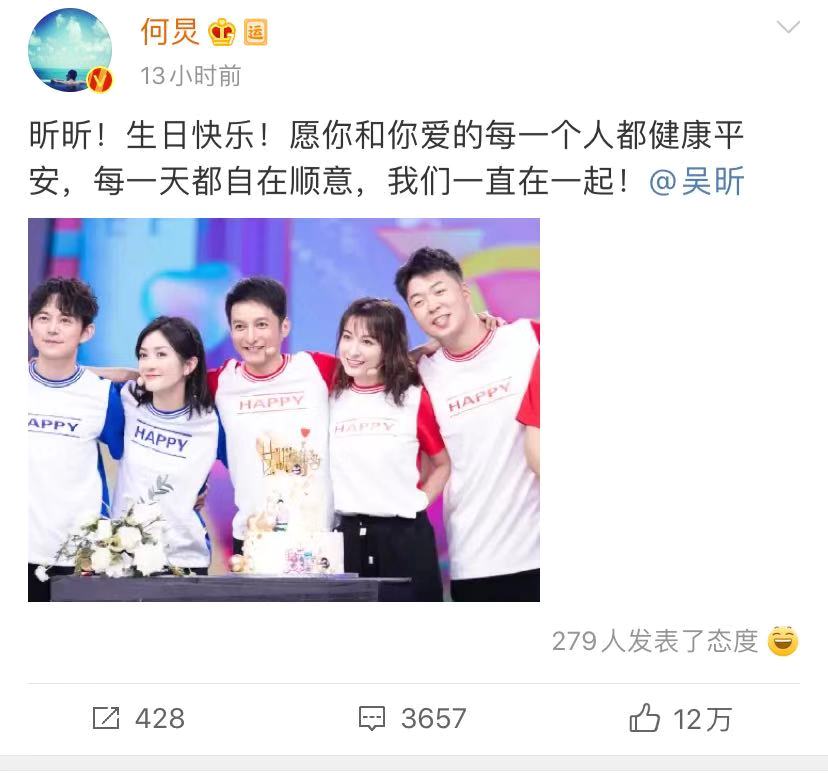Open the 3657 comments count
828x773 pixels.
pyautogui.click(x=434, y=719)
